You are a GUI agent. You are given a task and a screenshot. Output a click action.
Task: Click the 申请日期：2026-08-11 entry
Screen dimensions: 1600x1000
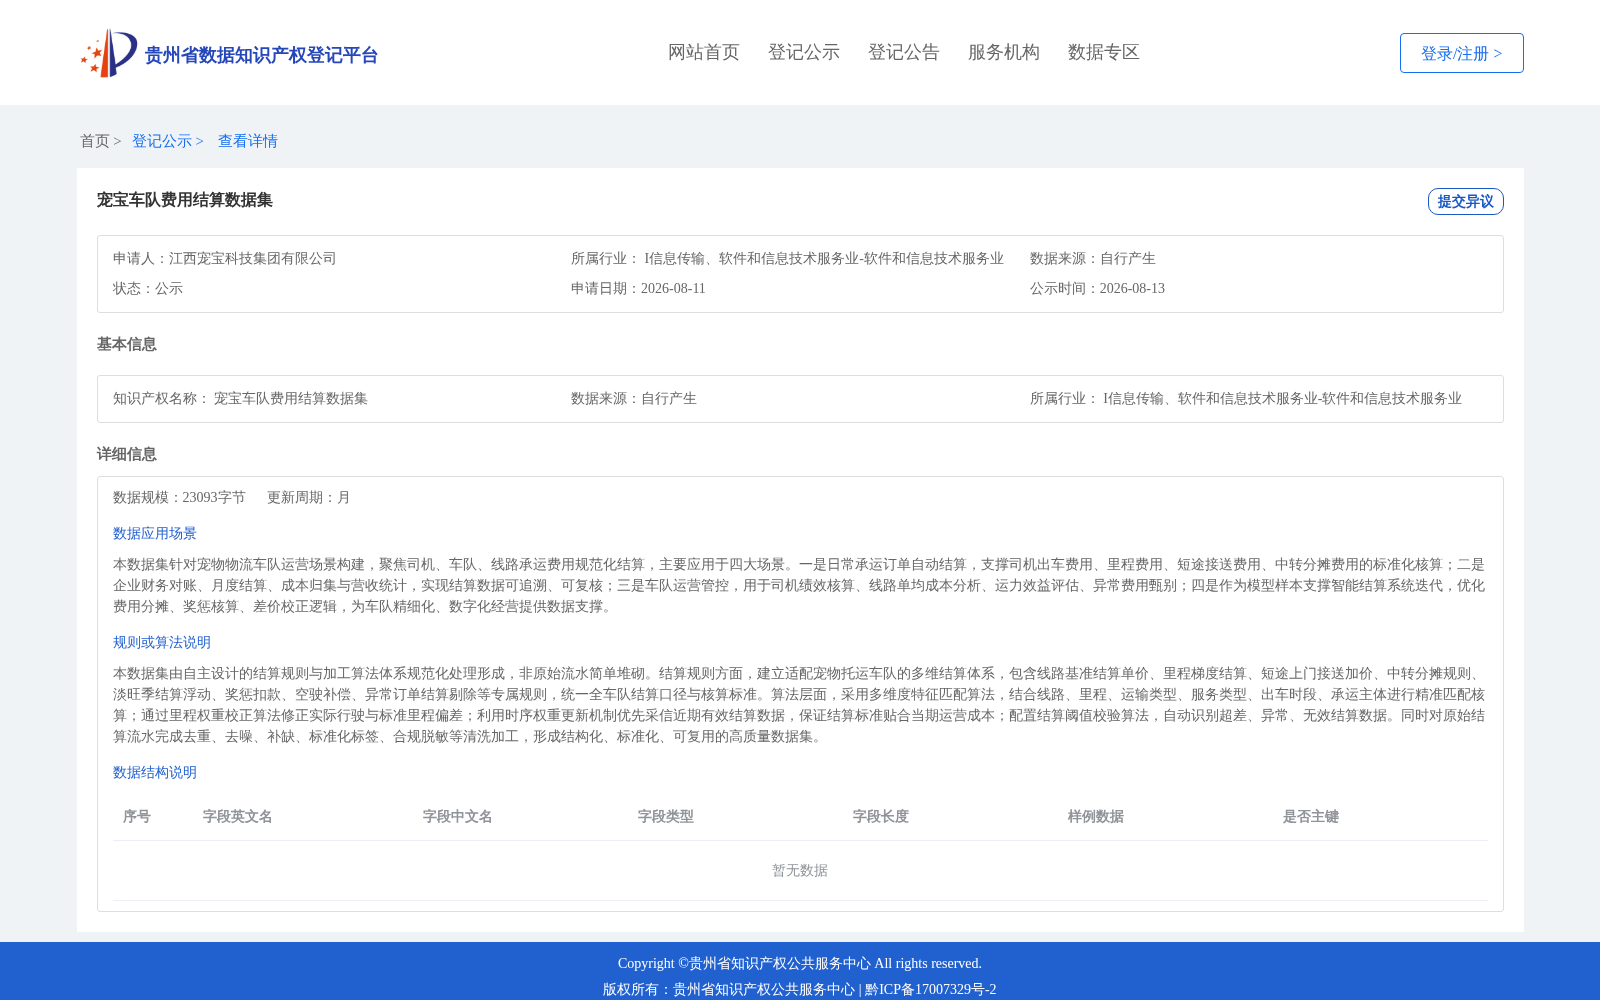pos(638,288)
